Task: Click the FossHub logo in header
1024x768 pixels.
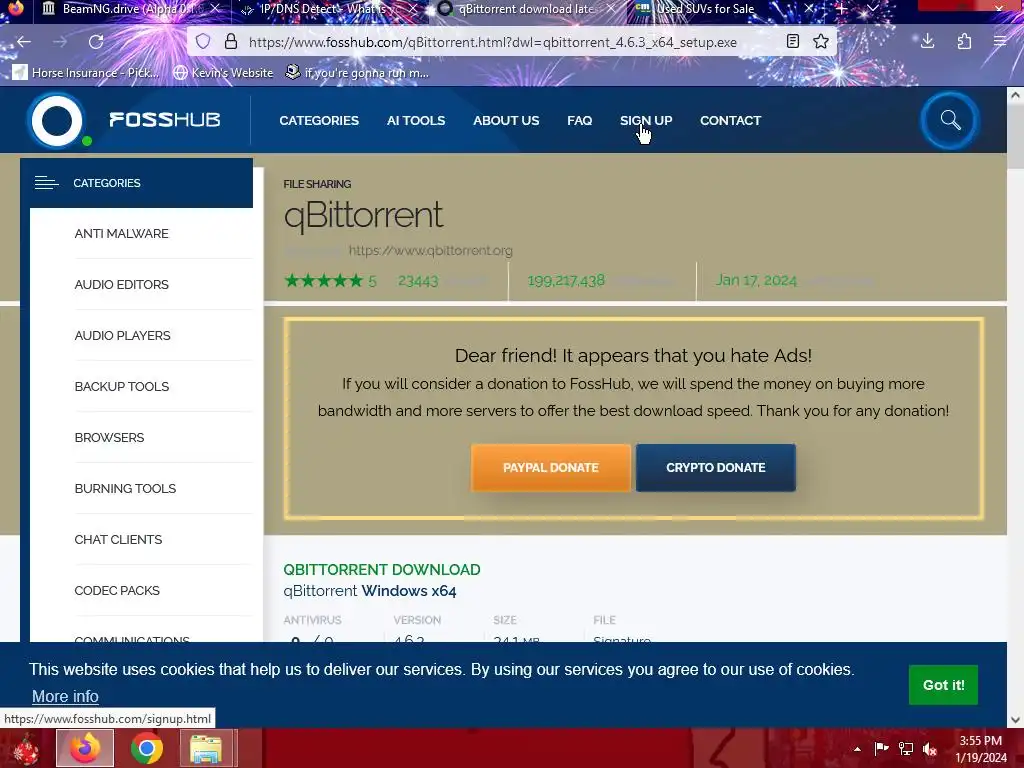Action: click(x=125, y=120)
